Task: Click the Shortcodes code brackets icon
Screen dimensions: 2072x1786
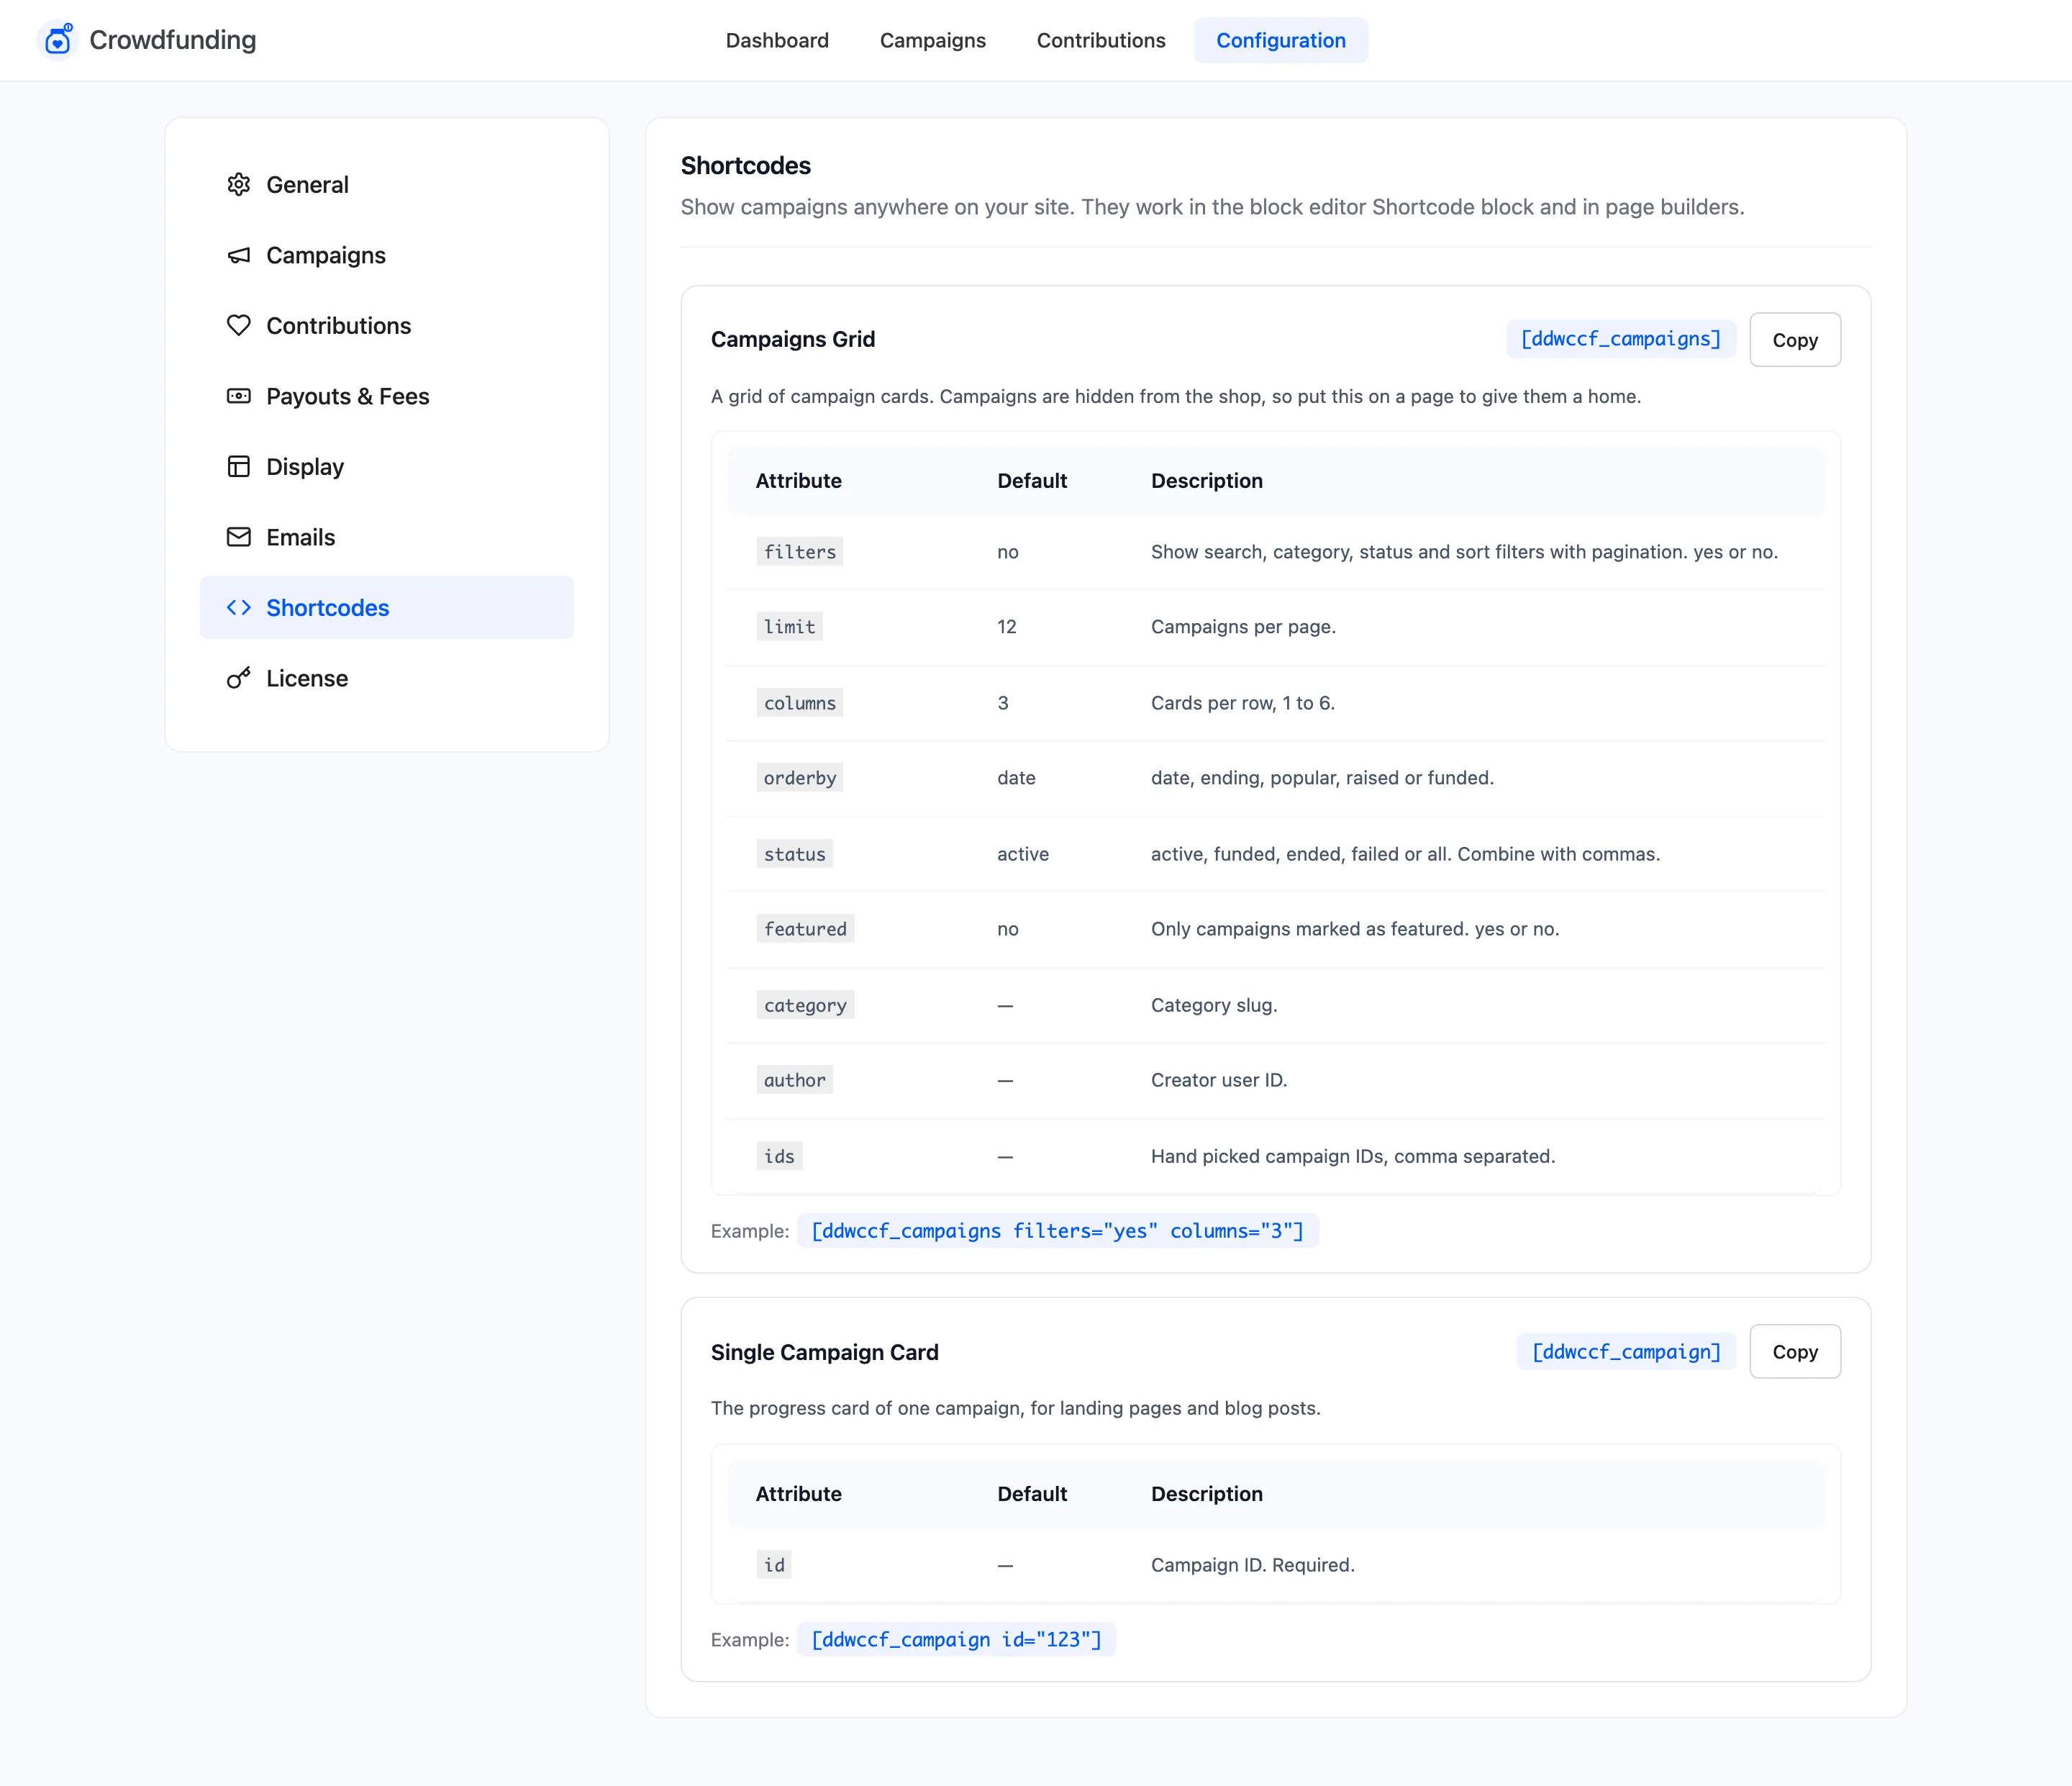Action: coord(238,608)
